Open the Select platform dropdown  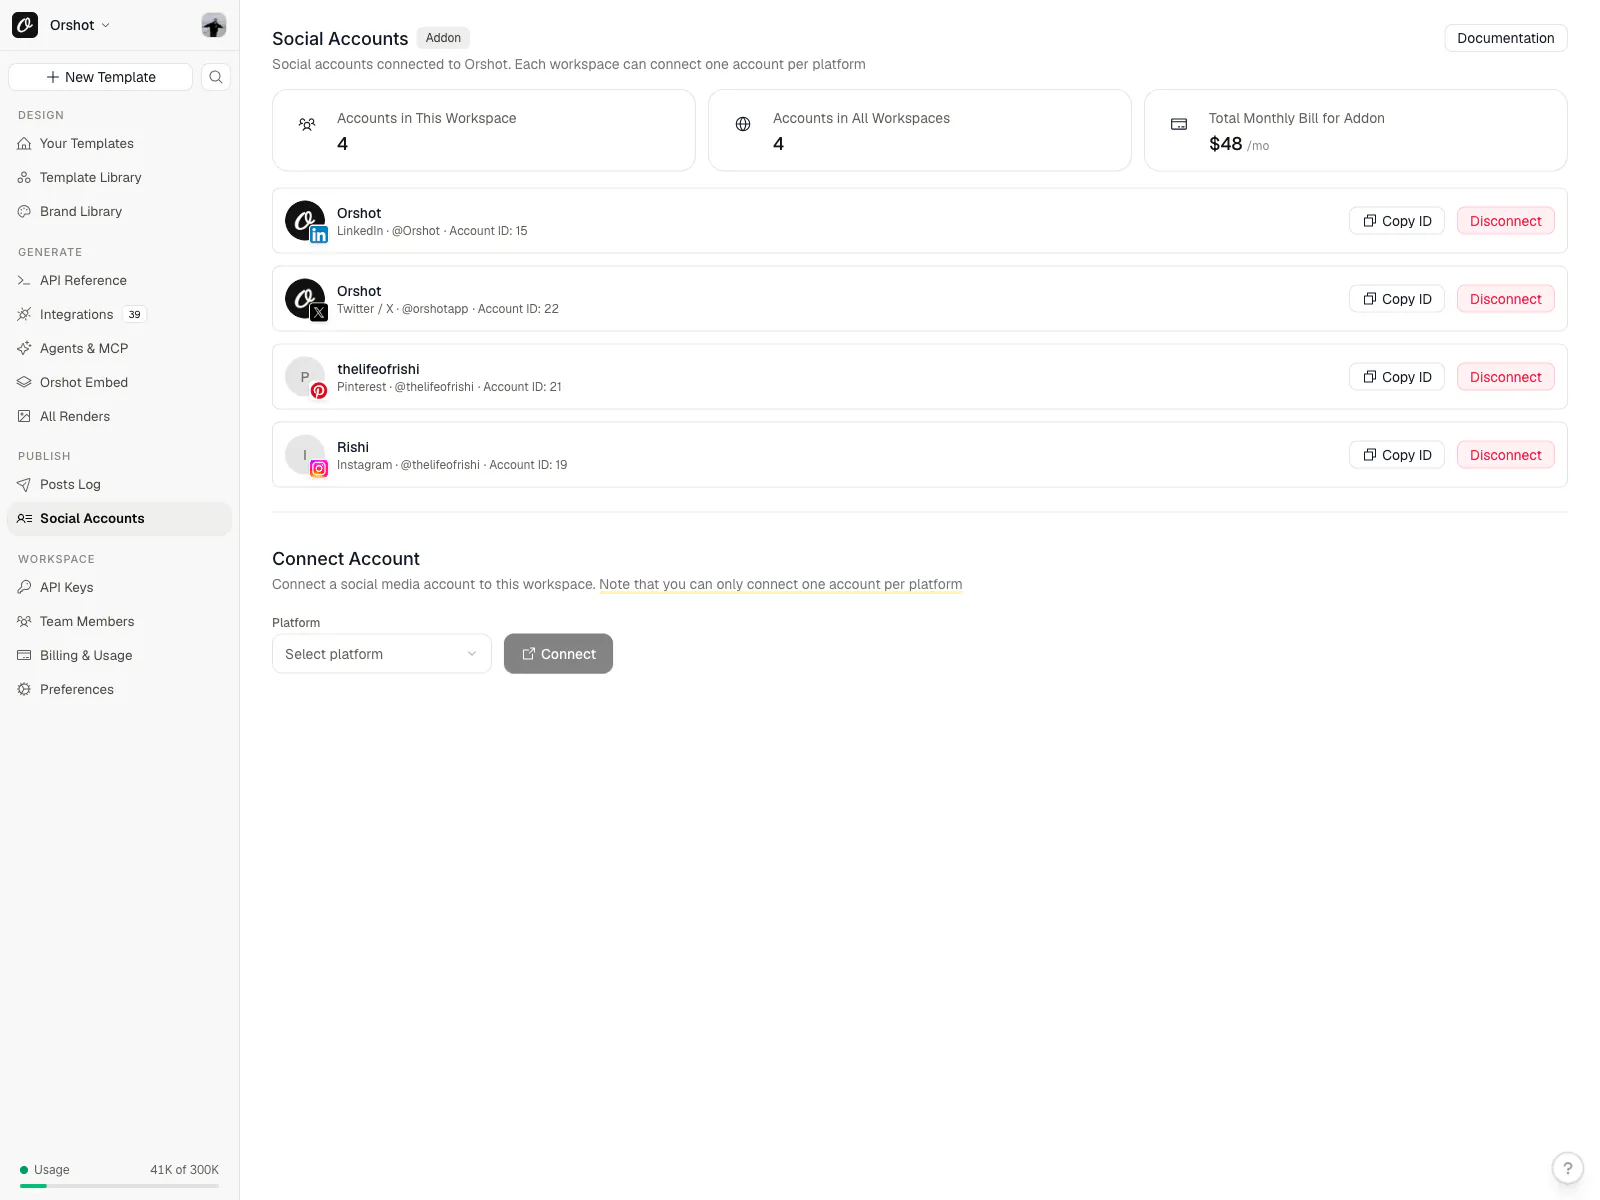click(382, 654)
